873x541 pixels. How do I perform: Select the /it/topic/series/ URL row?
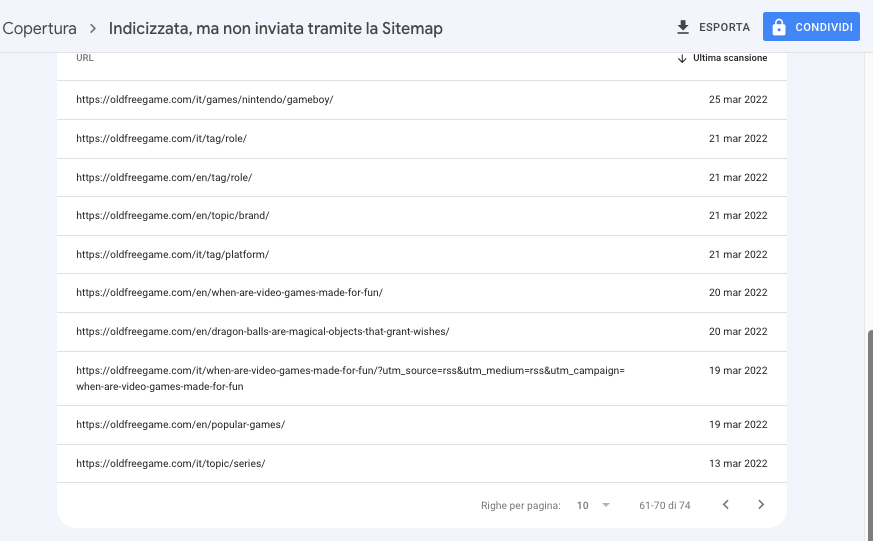click(421, 463)
